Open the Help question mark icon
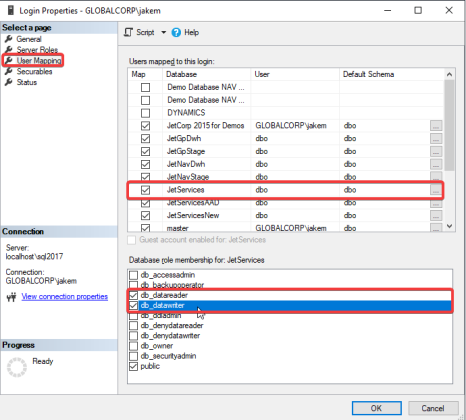Screen dimensions: 466x420 click(x=176, y=32)
